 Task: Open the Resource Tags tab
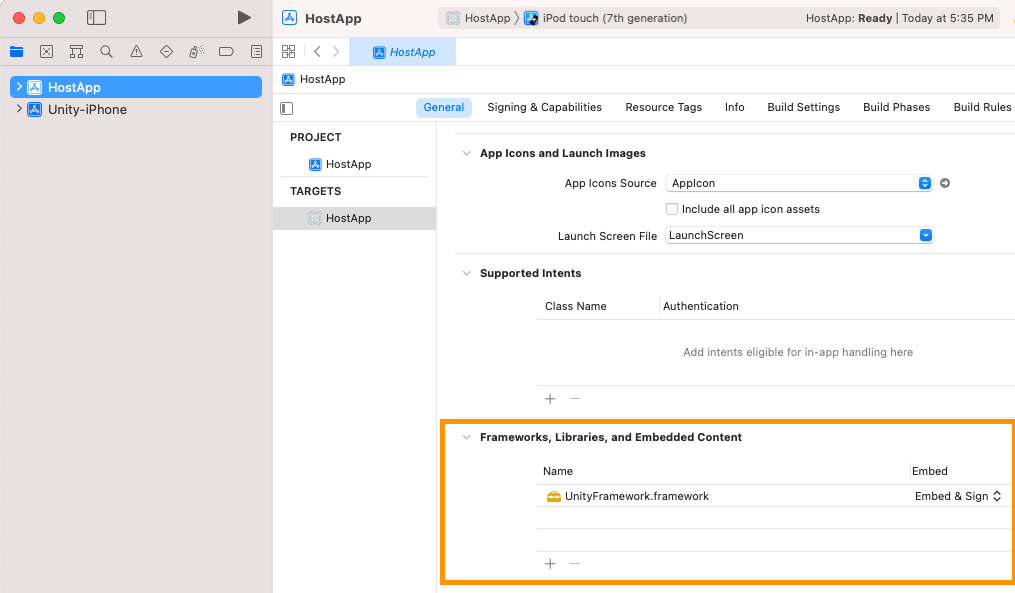[664, 107]
